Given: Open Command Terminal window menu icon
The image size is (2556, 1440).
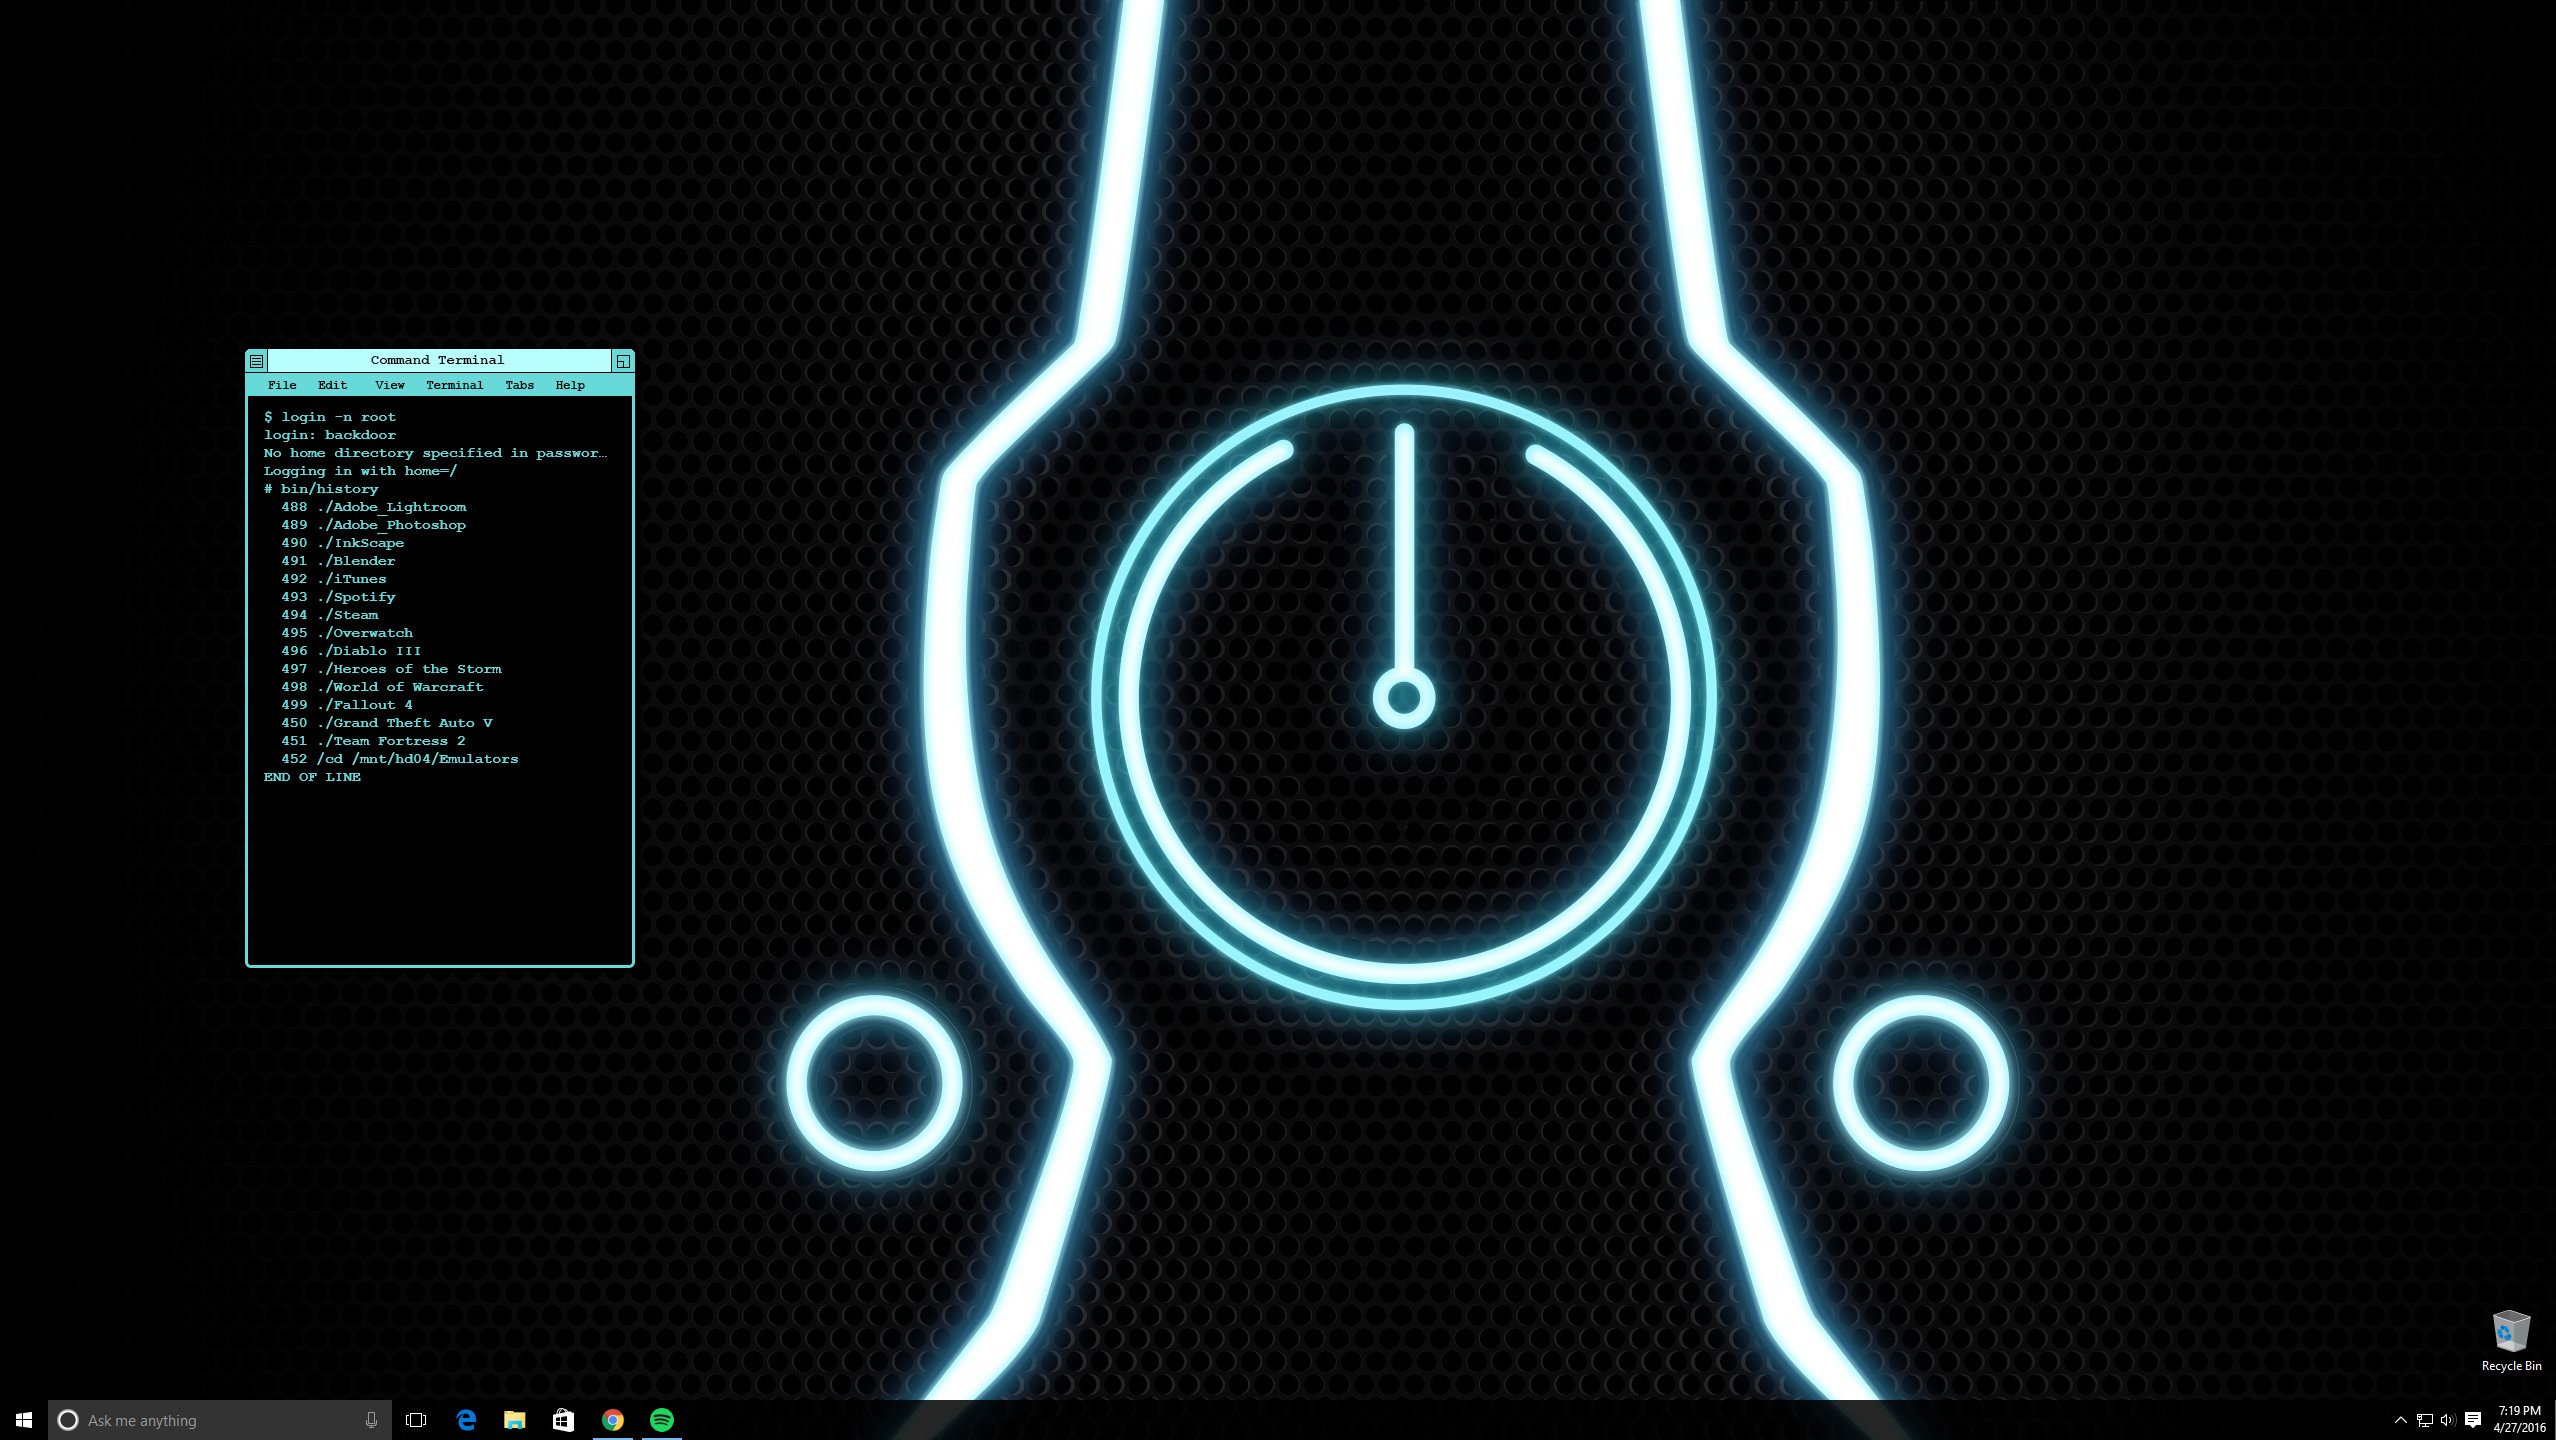Looking at the screenshot, I should click(256, 361).
